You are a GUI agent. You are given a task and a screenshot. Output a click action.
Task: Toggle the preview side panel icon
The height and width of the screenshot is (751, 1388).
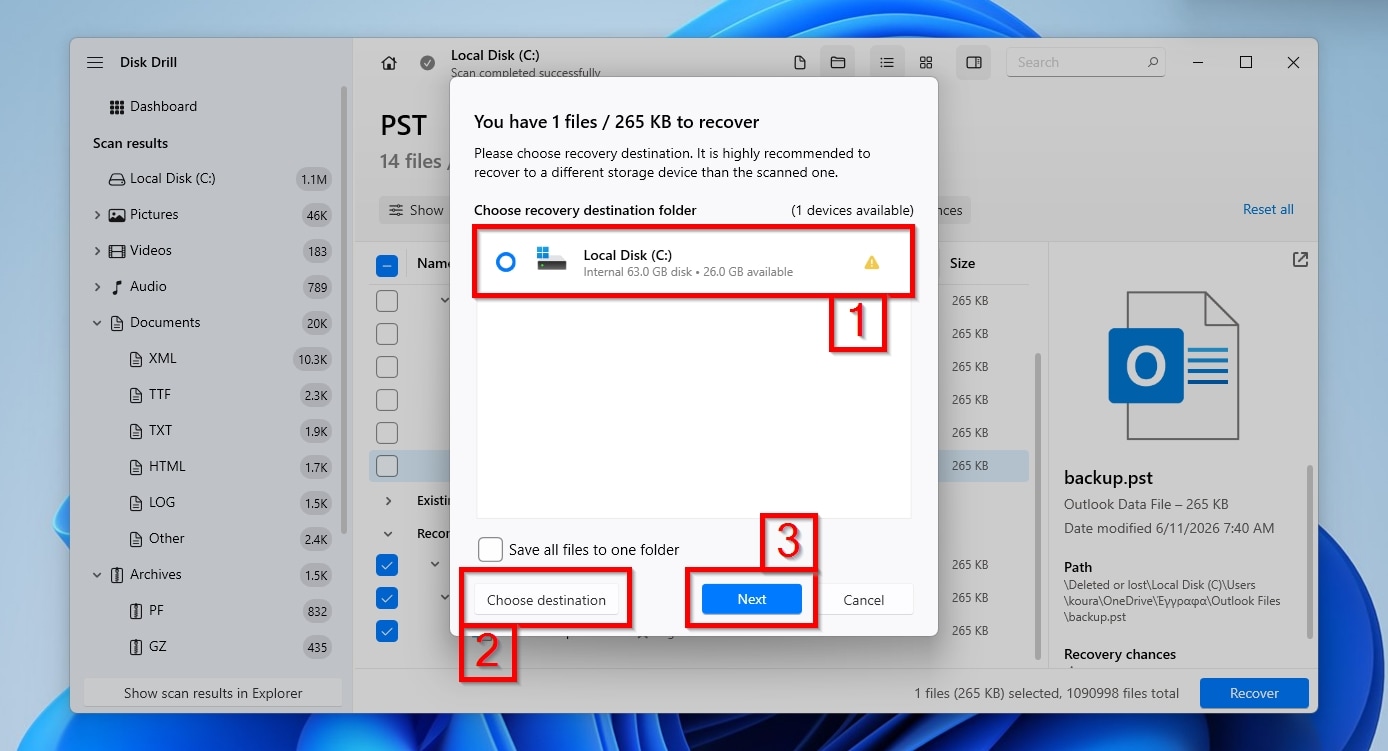[x=973, y=63]
